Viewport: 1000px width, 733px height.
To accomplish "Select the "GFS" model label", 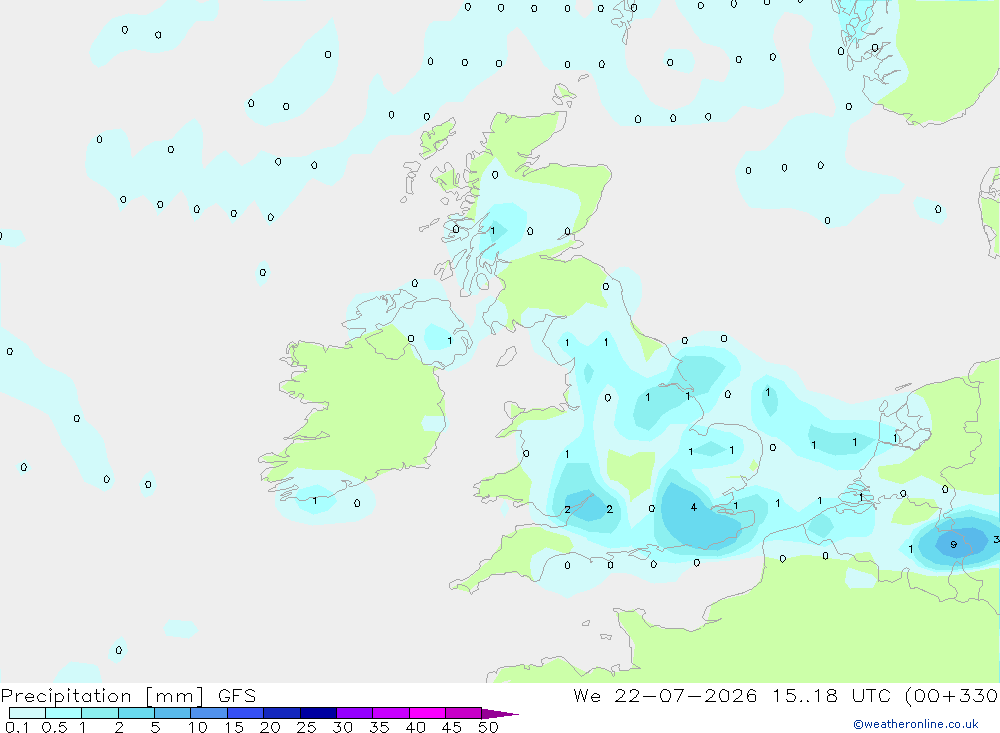I will (x=237, y=696).
